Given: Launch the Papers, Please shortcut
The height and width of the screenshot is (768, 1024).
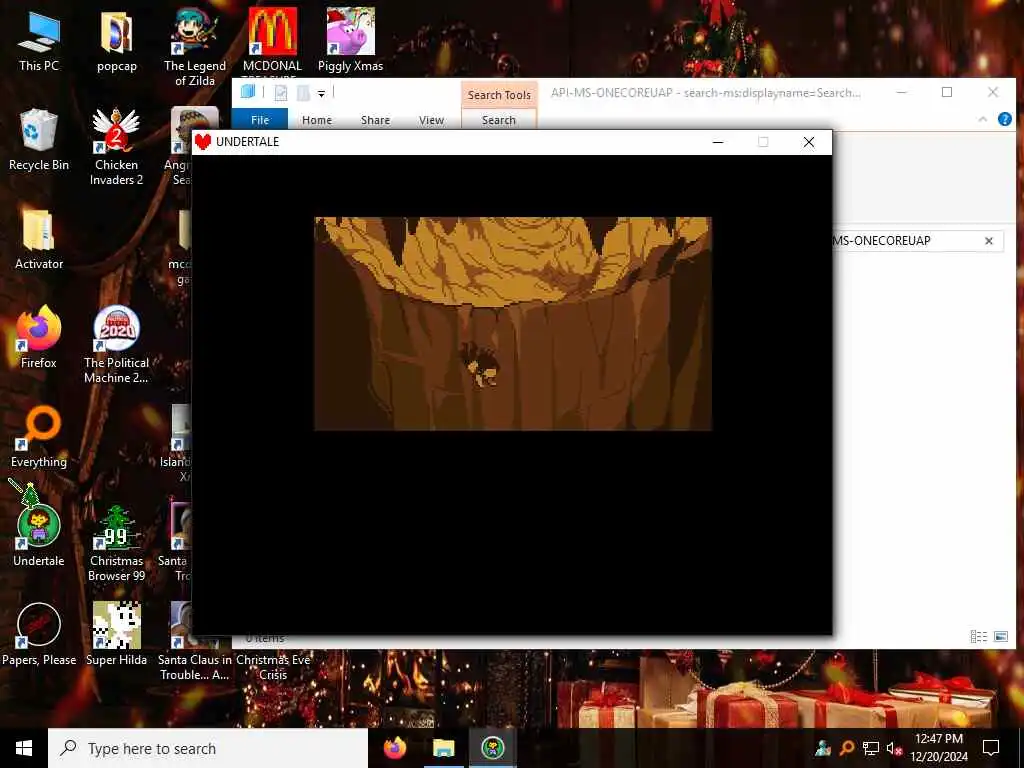Looking at the screenshot, I should (39, 635).
